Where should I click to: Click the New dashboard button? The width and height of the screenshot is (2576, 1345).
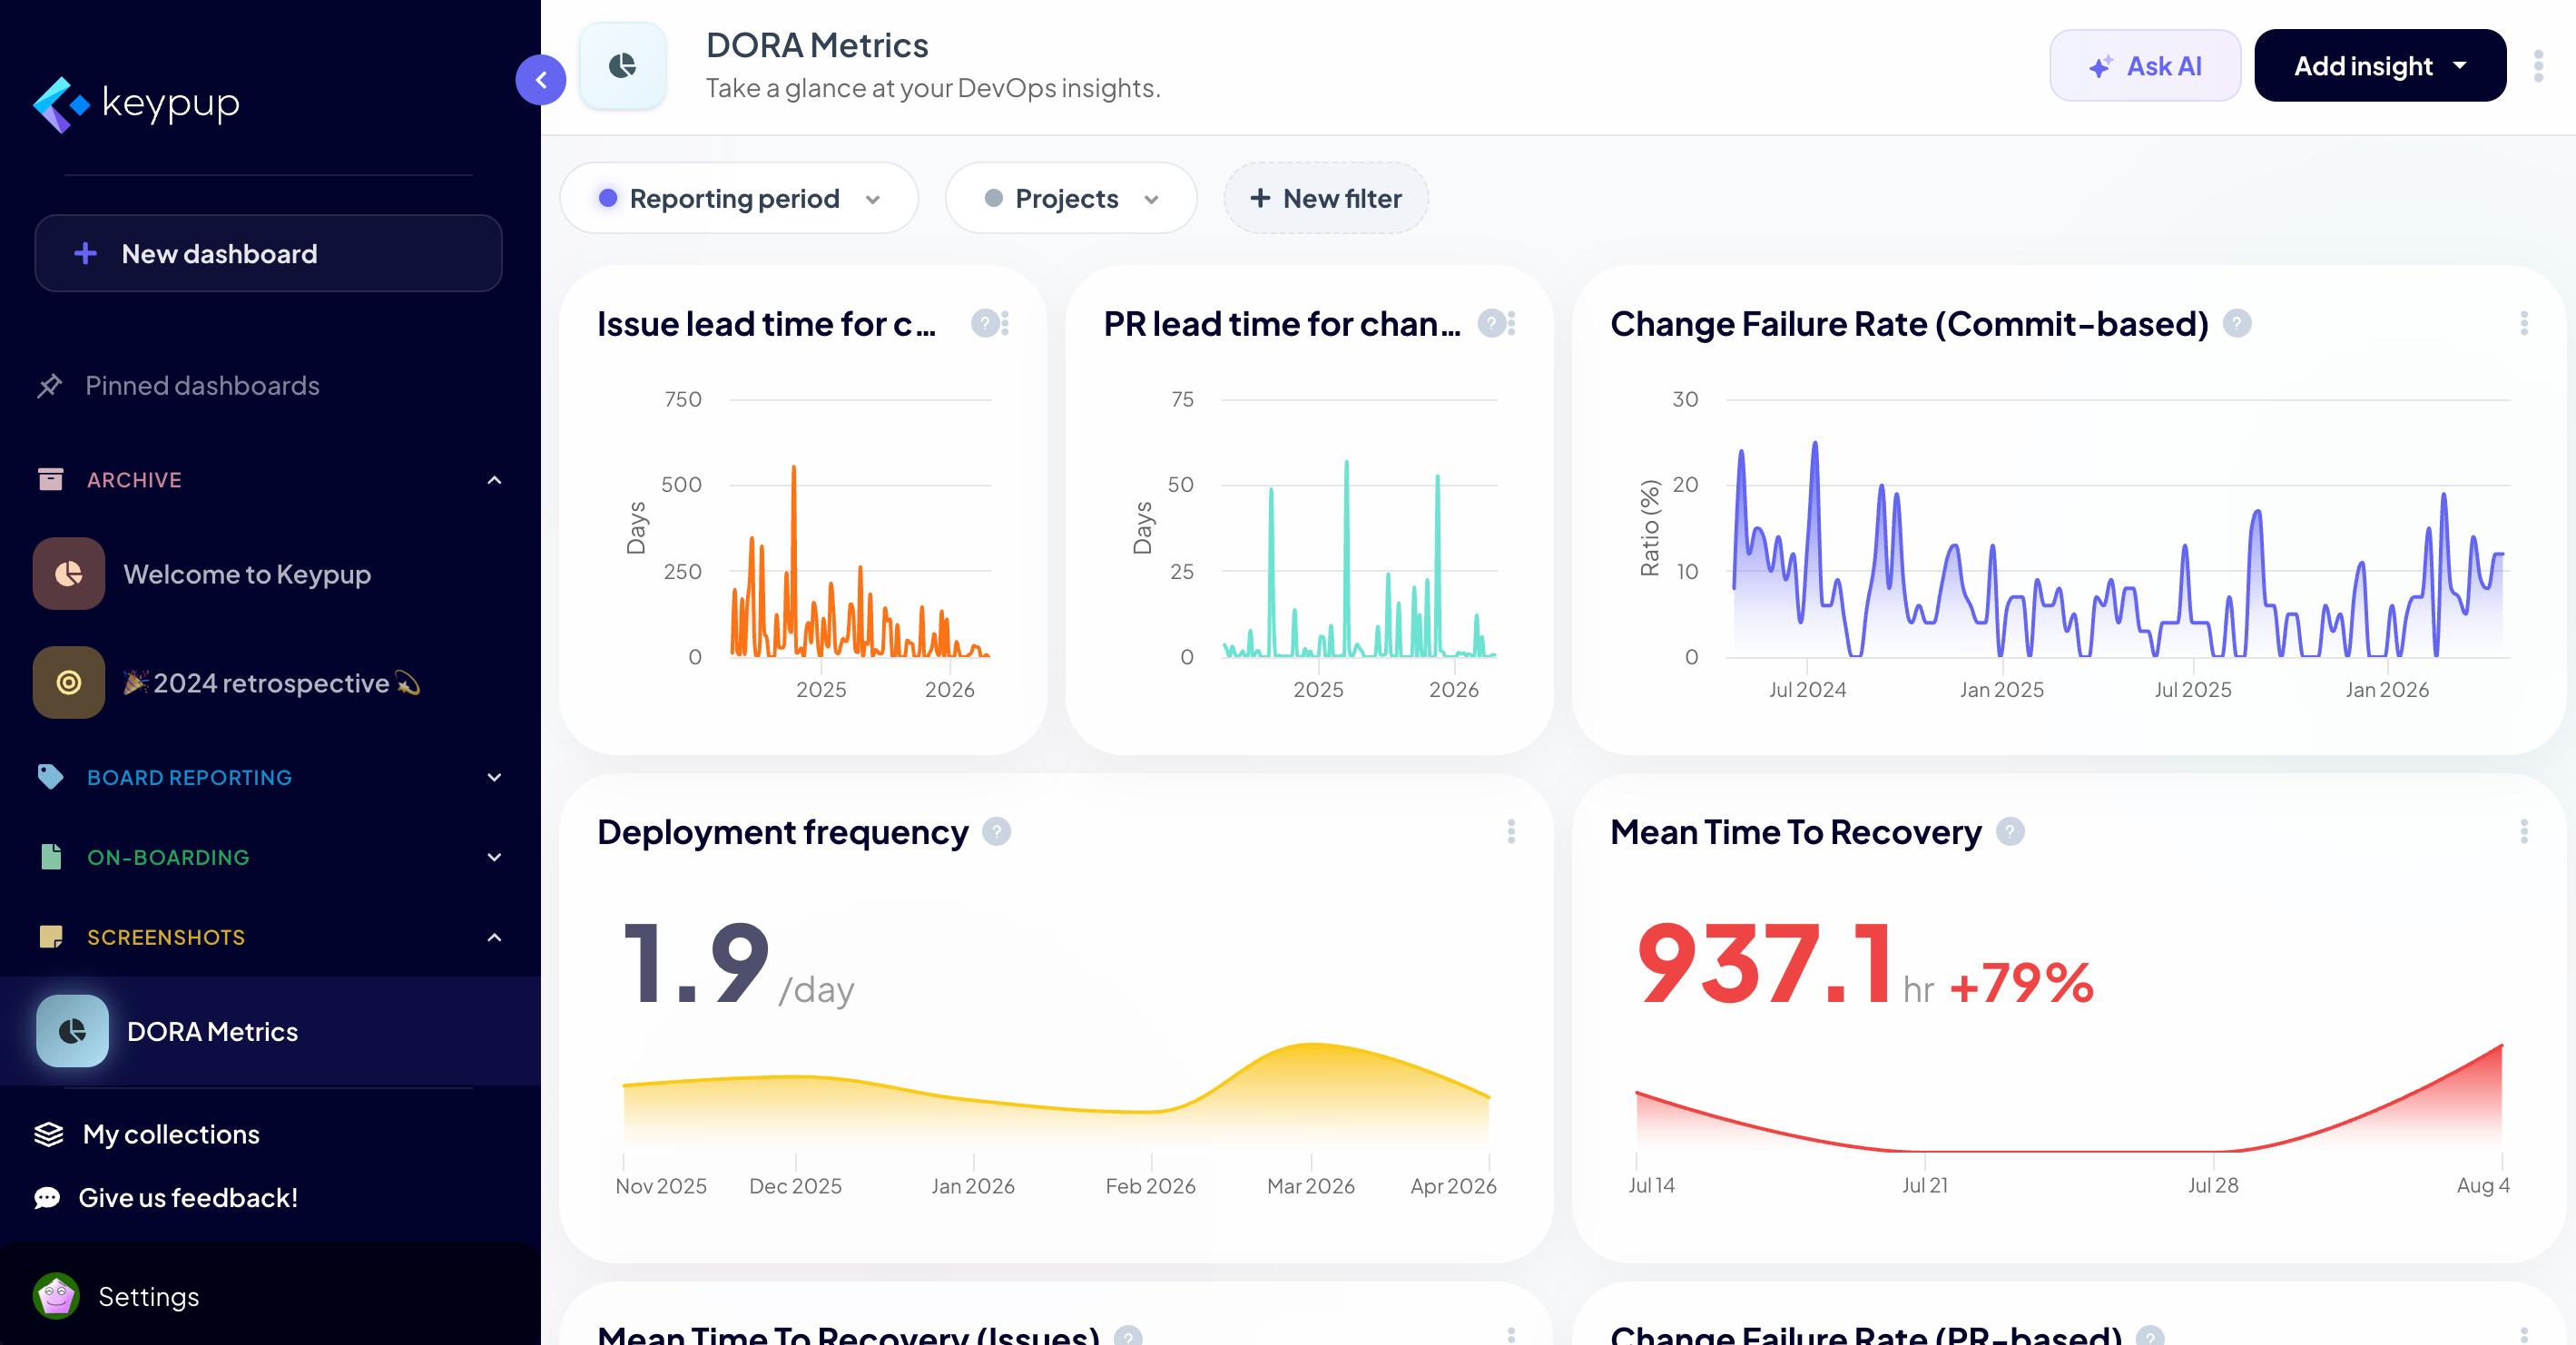pyautogui.click(x=268, y=254)
